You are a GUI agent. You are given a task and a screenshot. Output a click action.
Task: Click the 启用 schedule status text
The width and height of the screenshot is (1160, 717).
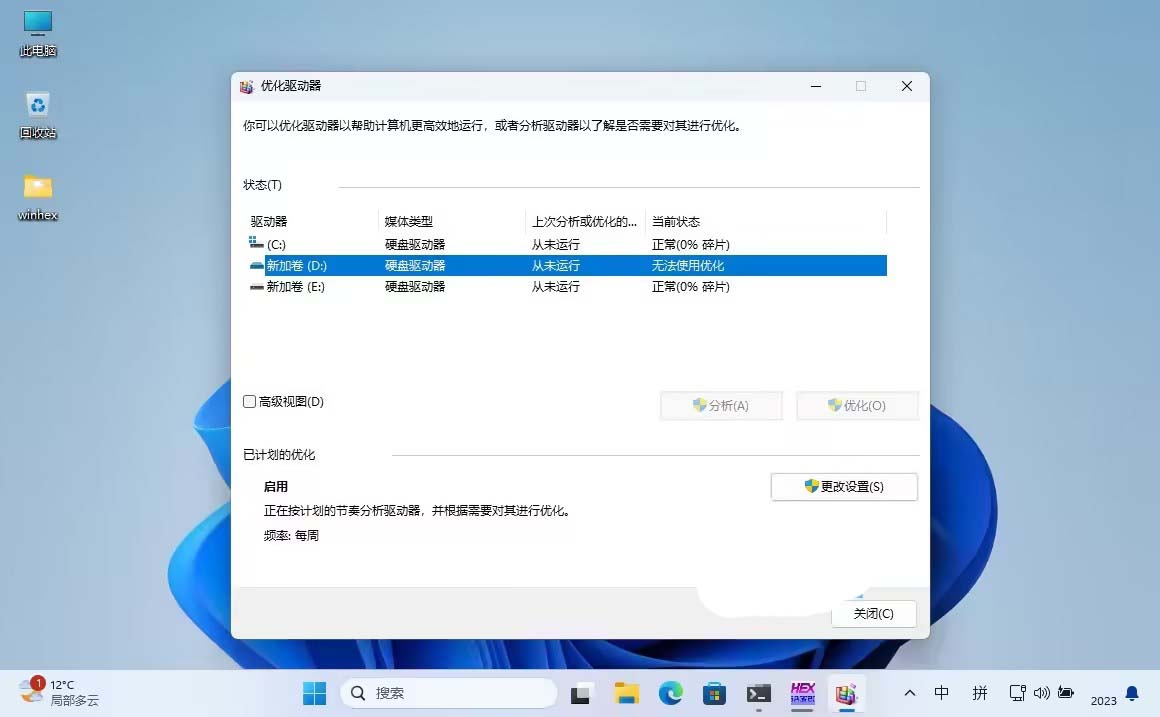[x=276, y=487]
